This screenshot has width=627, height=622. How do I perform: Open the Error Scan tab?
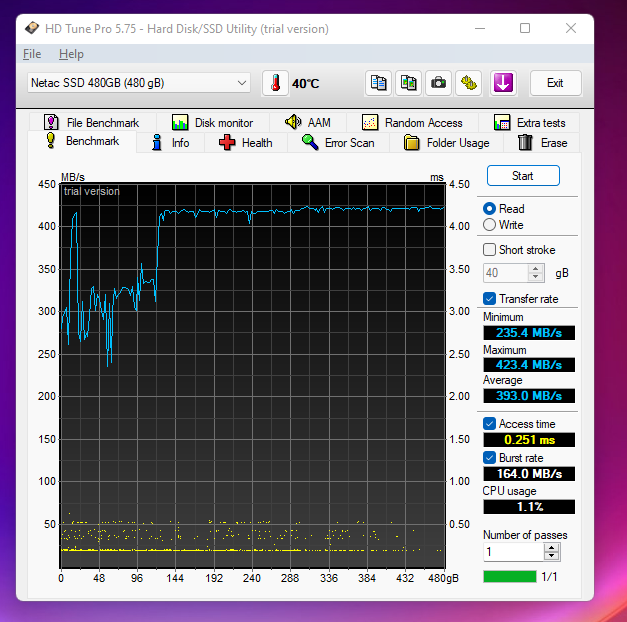(338, 143)
